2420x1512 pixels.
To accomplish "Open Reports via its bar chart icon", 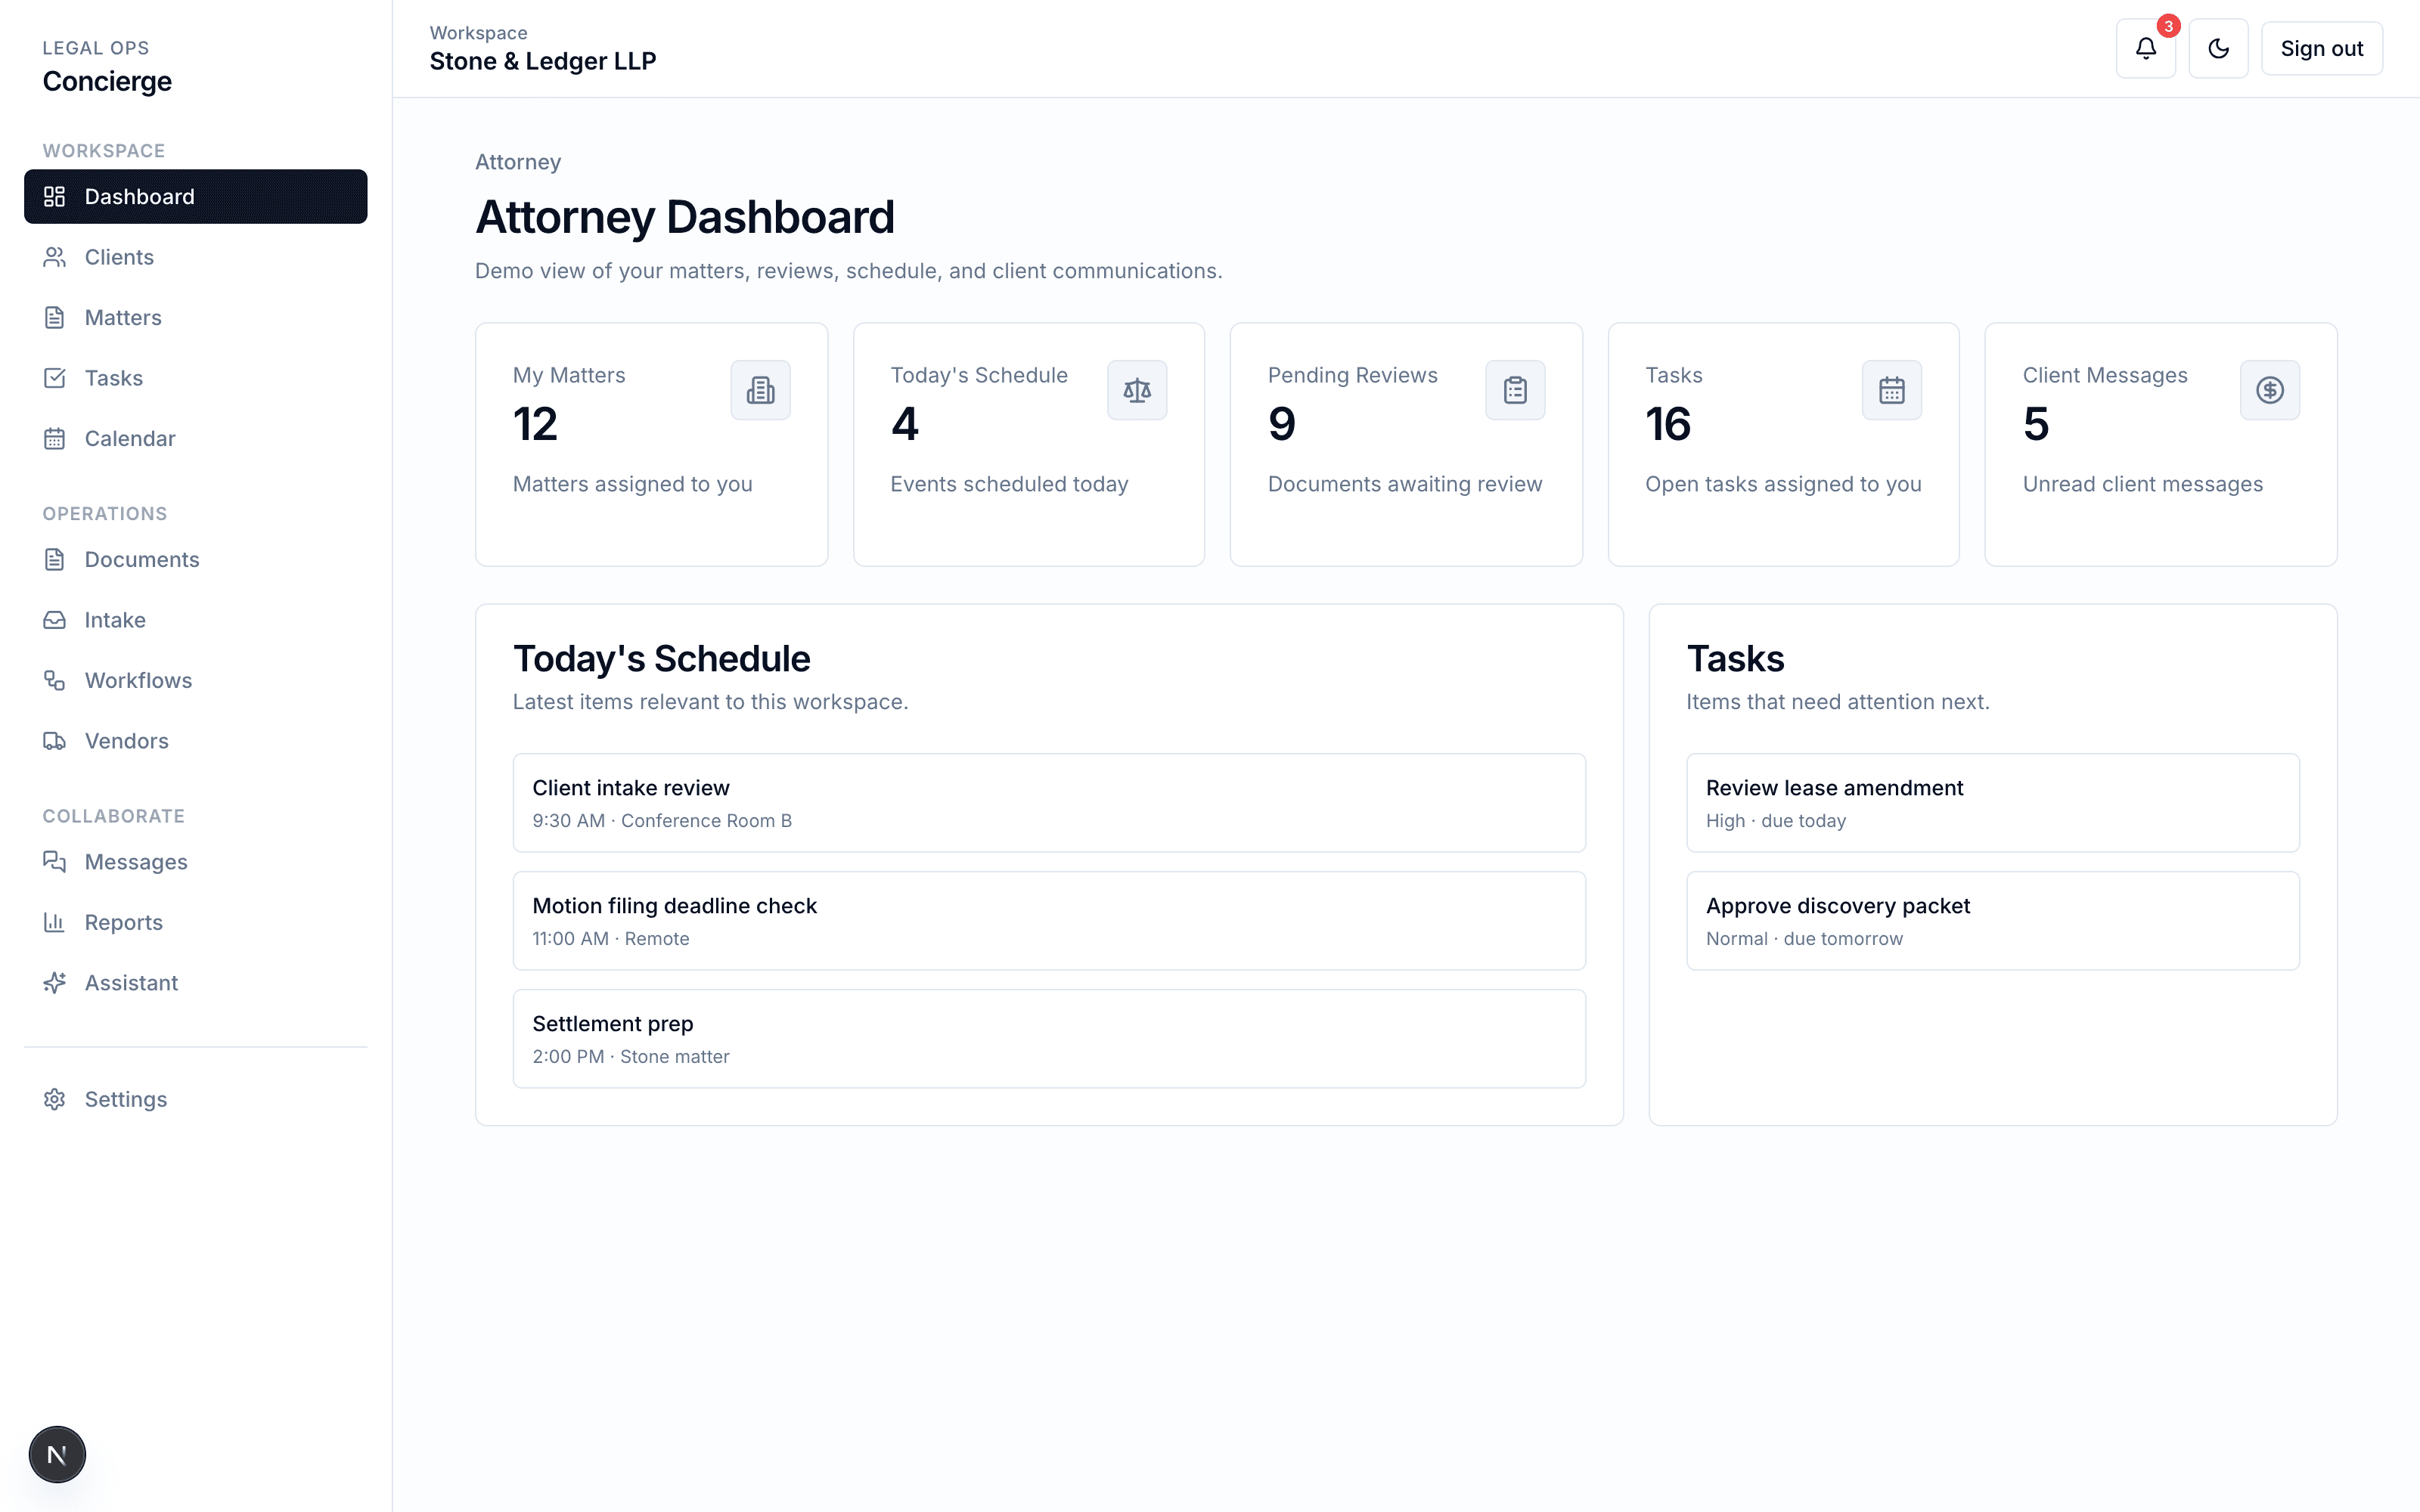I will coord(54,922).
